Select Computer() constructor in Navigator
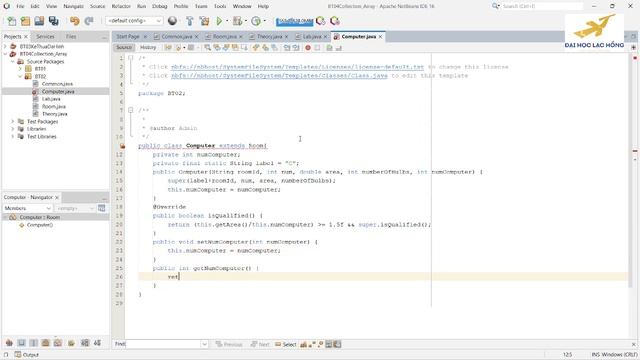The width and height of the screenshot is (640, 360). click(40, 225)
